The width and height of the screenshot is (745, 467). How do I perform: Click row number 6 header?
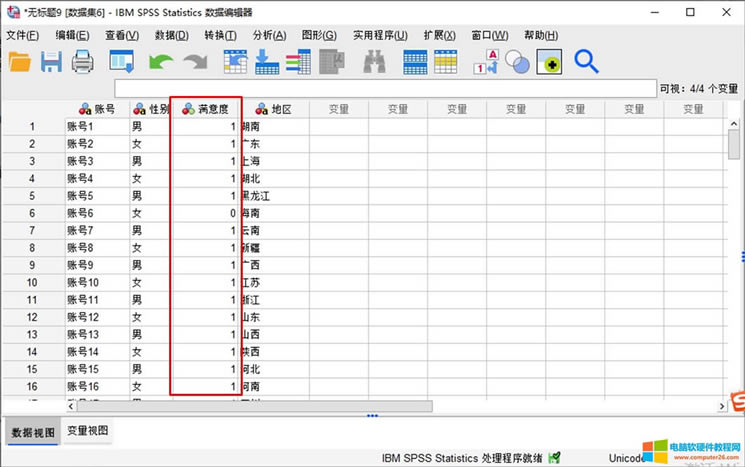coord(31,213)
